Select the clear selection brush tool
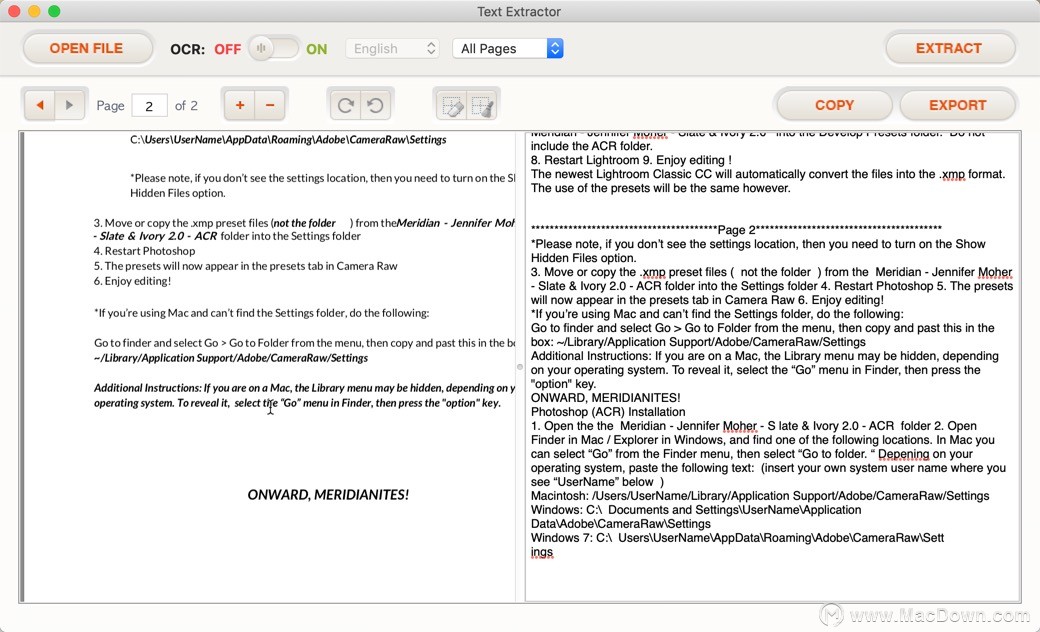 (x=482, y=105)
